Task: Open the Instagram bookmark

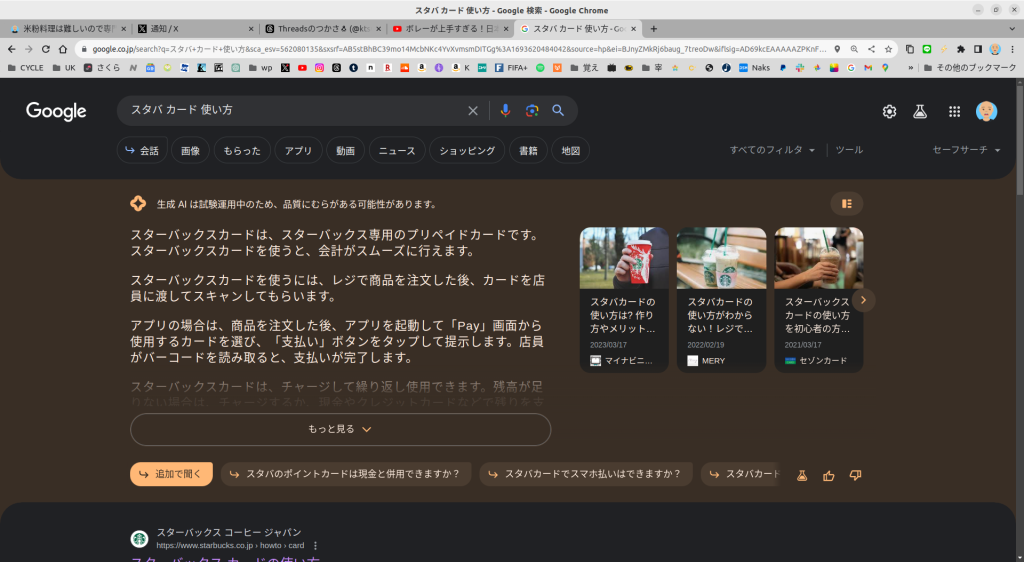Action: (x=319, y=67)
